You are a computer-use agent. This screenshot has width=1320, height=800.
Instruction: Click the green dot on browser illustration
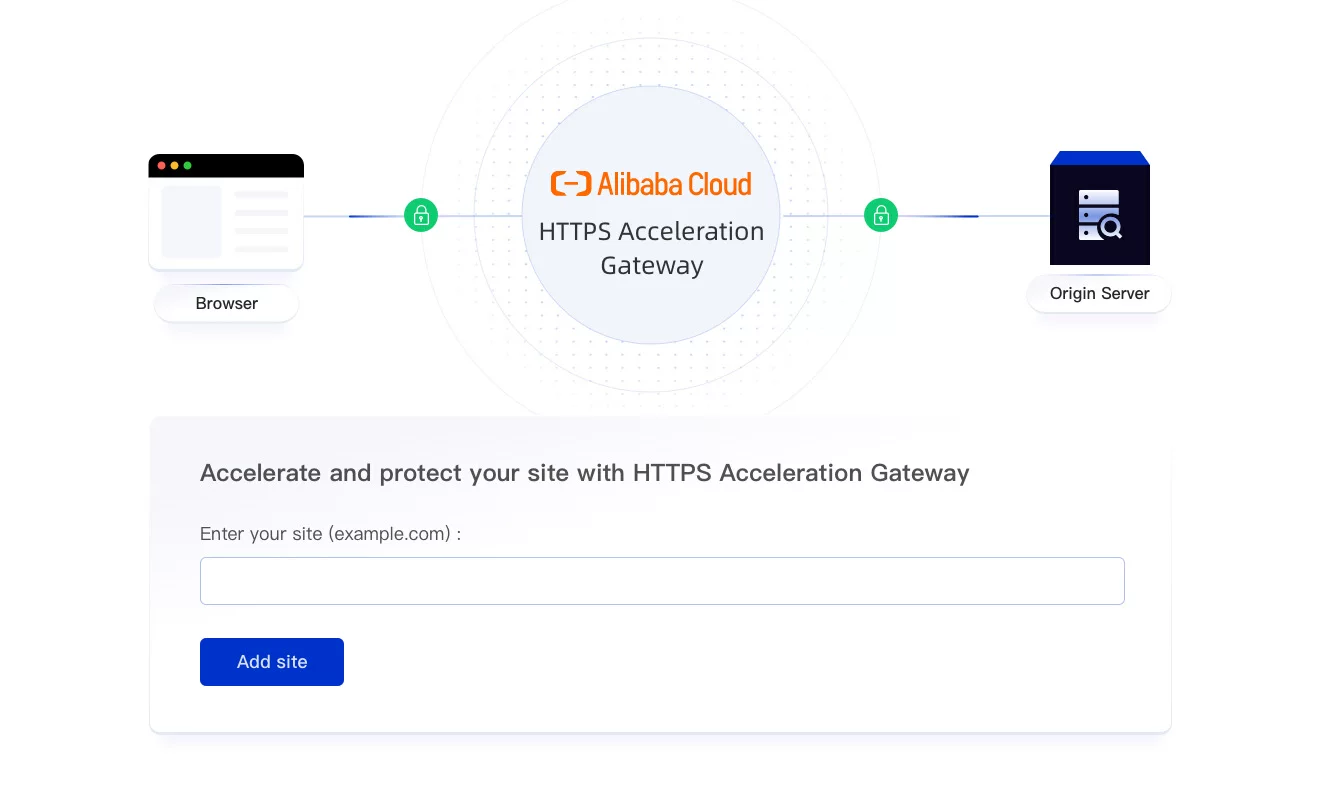(x=187, y=166)
